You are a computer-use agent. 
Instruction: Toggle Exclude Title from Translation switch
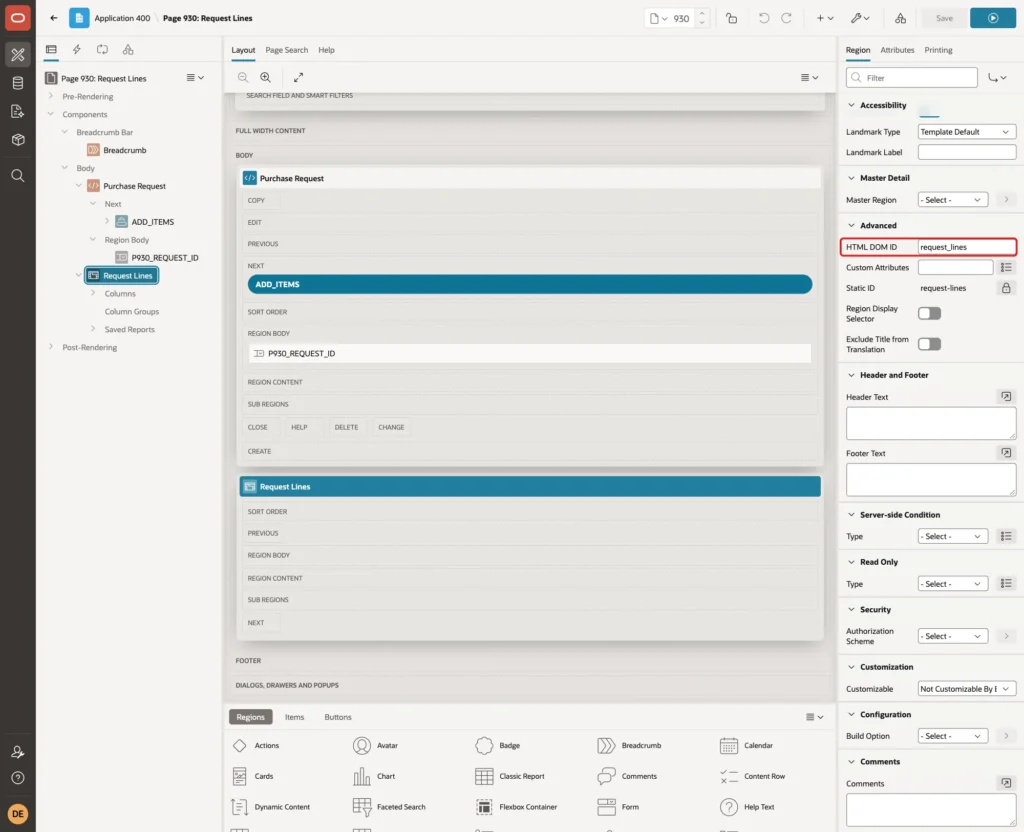pos(929,344)
